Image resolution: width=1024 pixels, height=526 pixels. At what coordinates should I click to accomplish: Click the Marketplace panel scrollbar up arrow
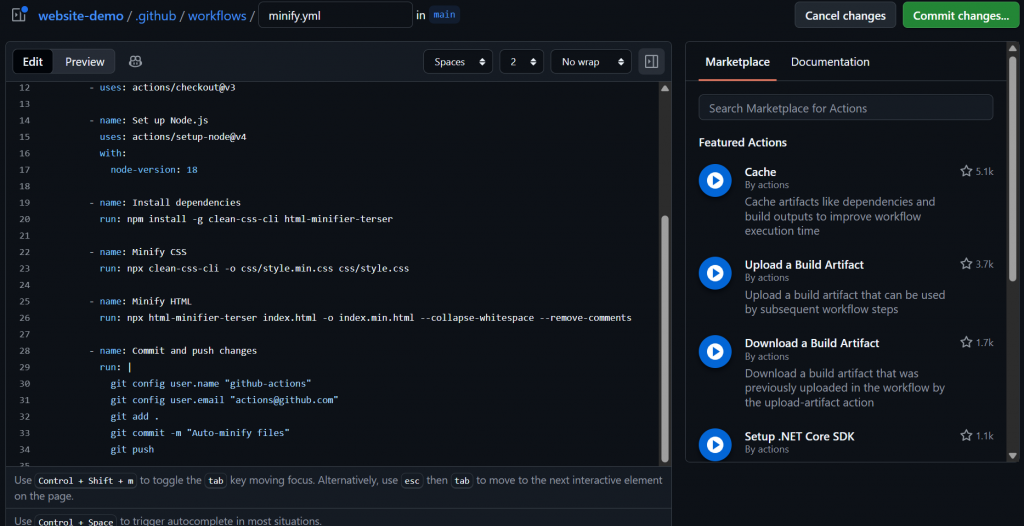[x=1013, y=48]
